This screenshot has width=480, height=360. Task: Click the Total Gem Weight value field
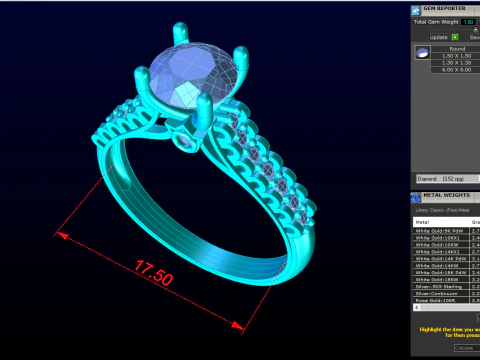click(468, 22)
